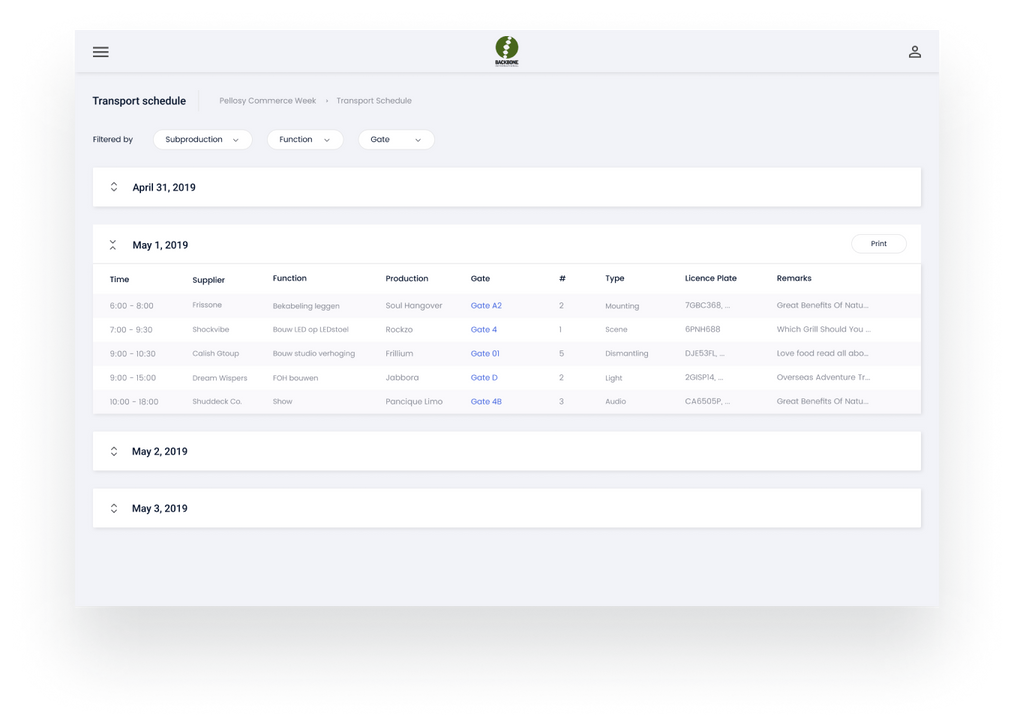Select Transport Schedule breadcrumb item
This screenshot has width=1014, height=727.
tap(374, 101)
